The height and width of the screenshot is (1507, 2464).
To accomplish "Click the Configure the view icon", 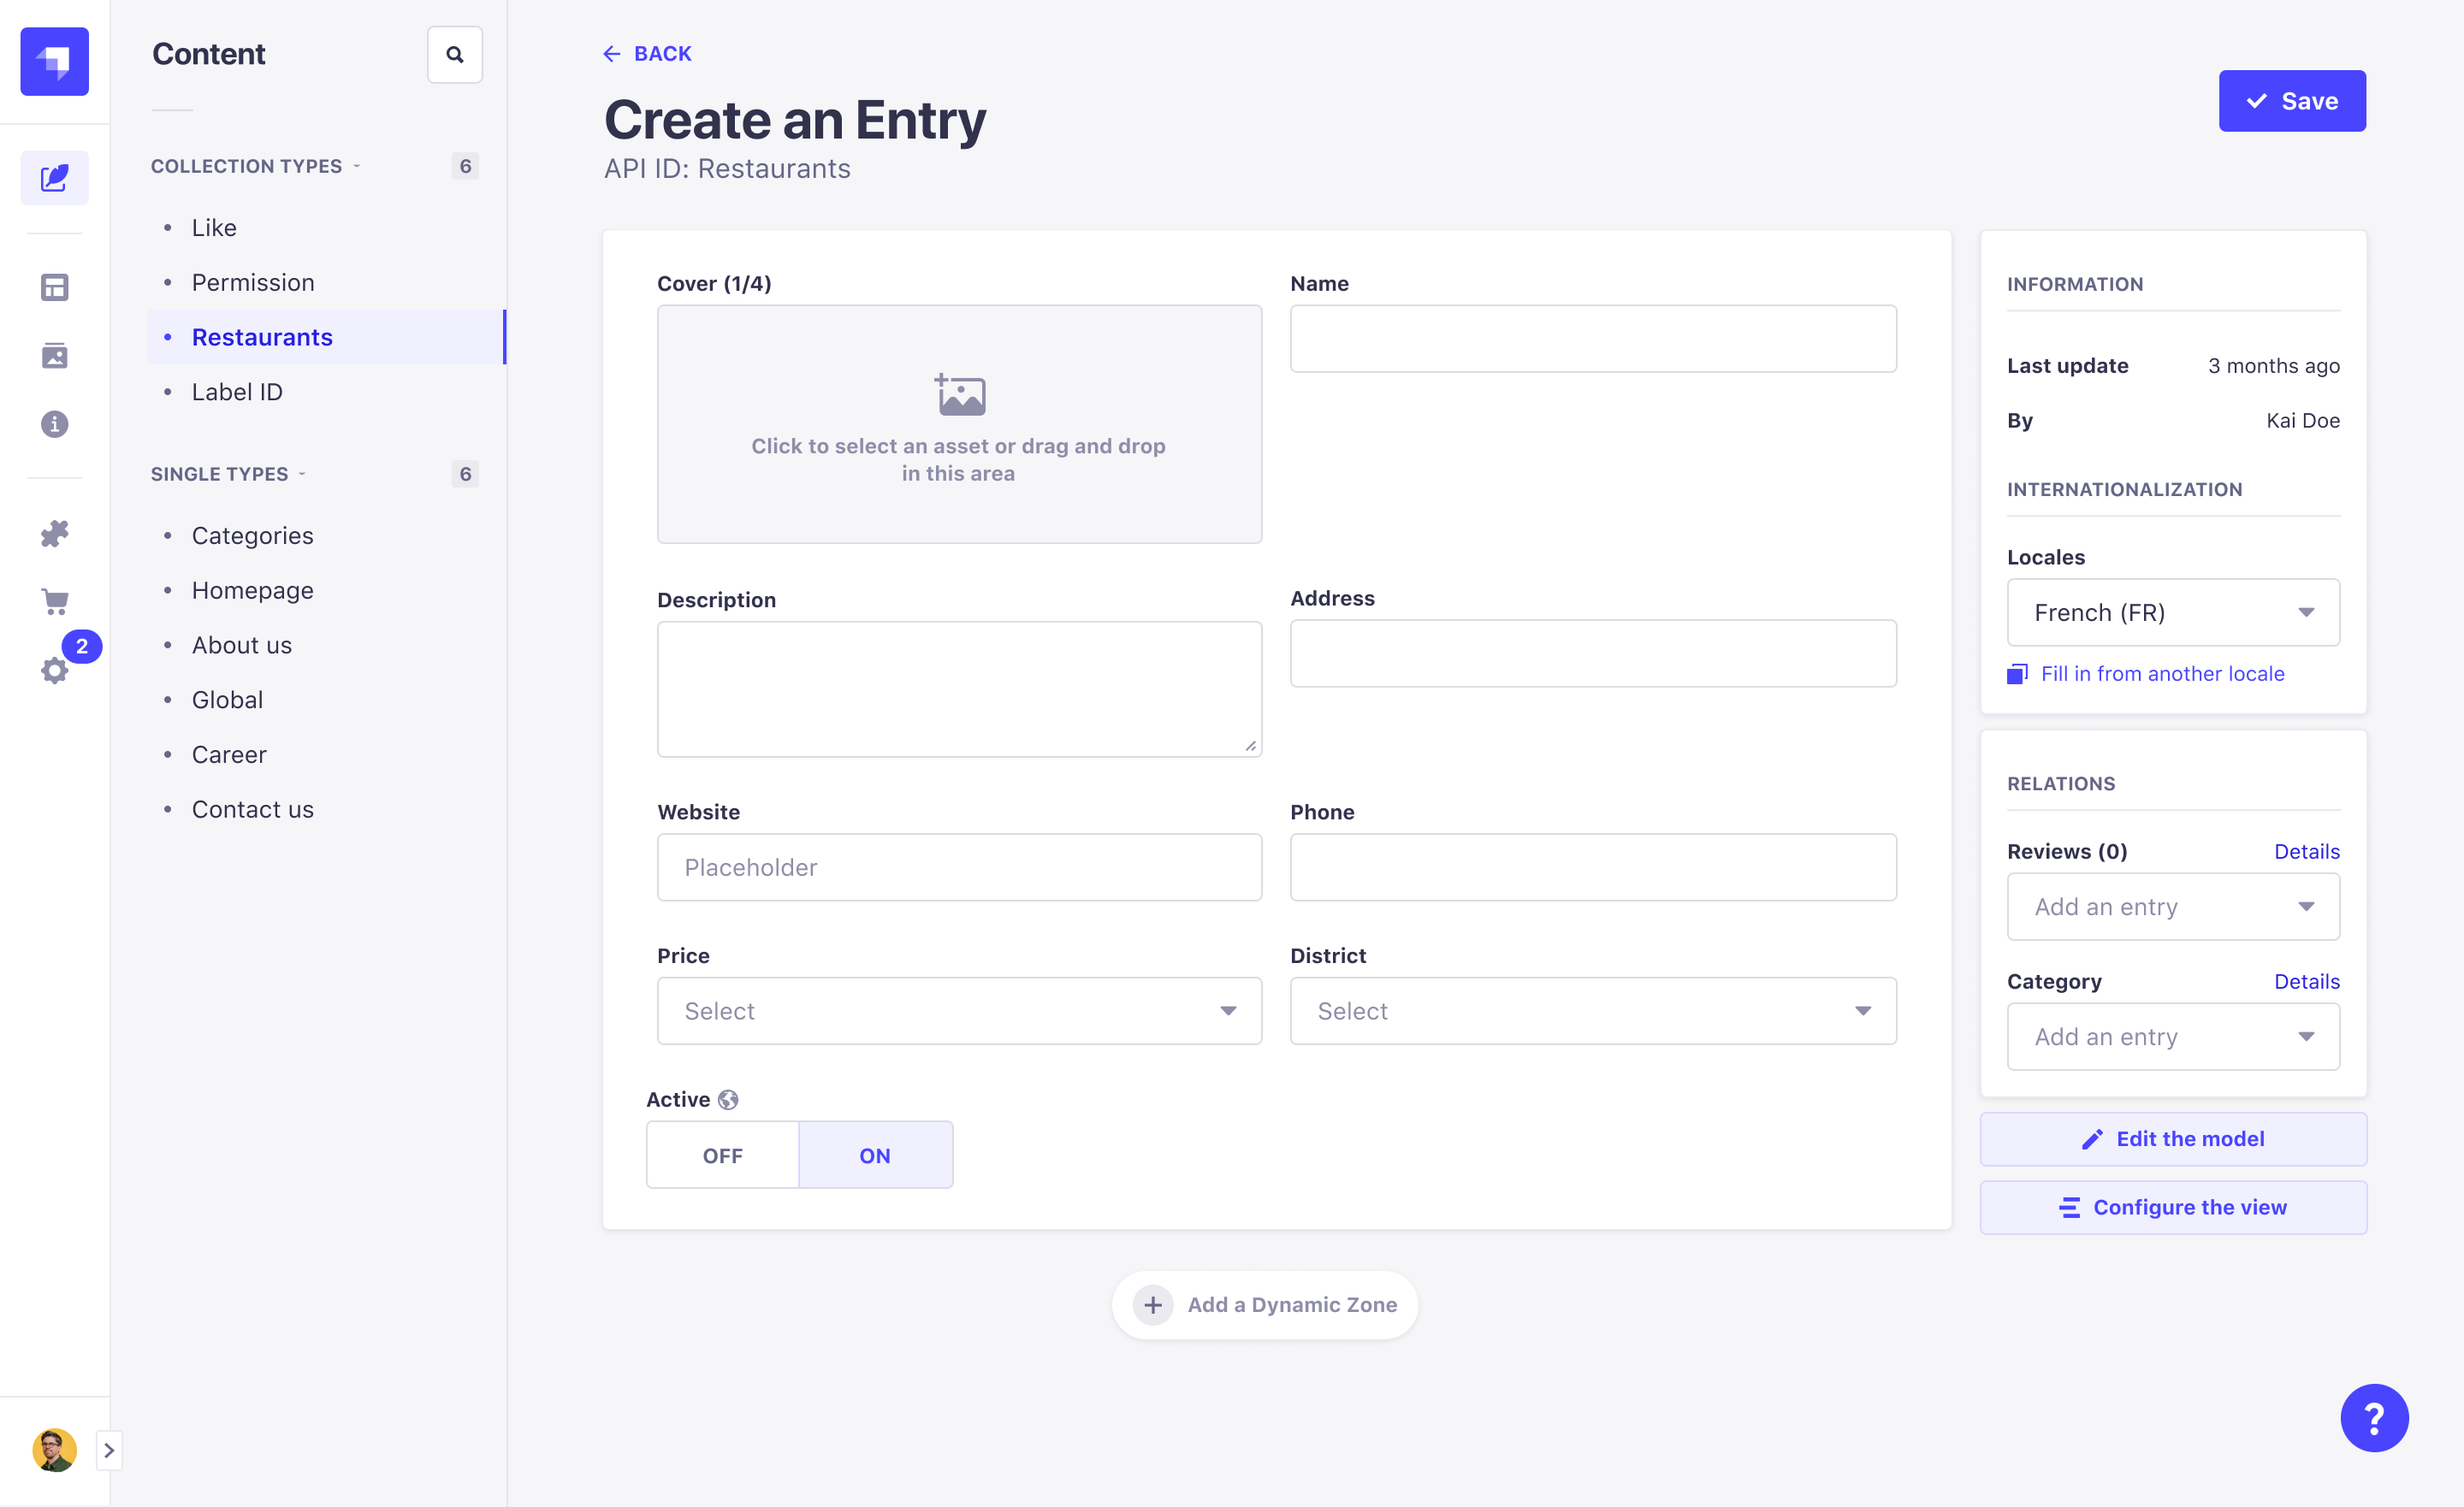I will coord(2070,1206).
